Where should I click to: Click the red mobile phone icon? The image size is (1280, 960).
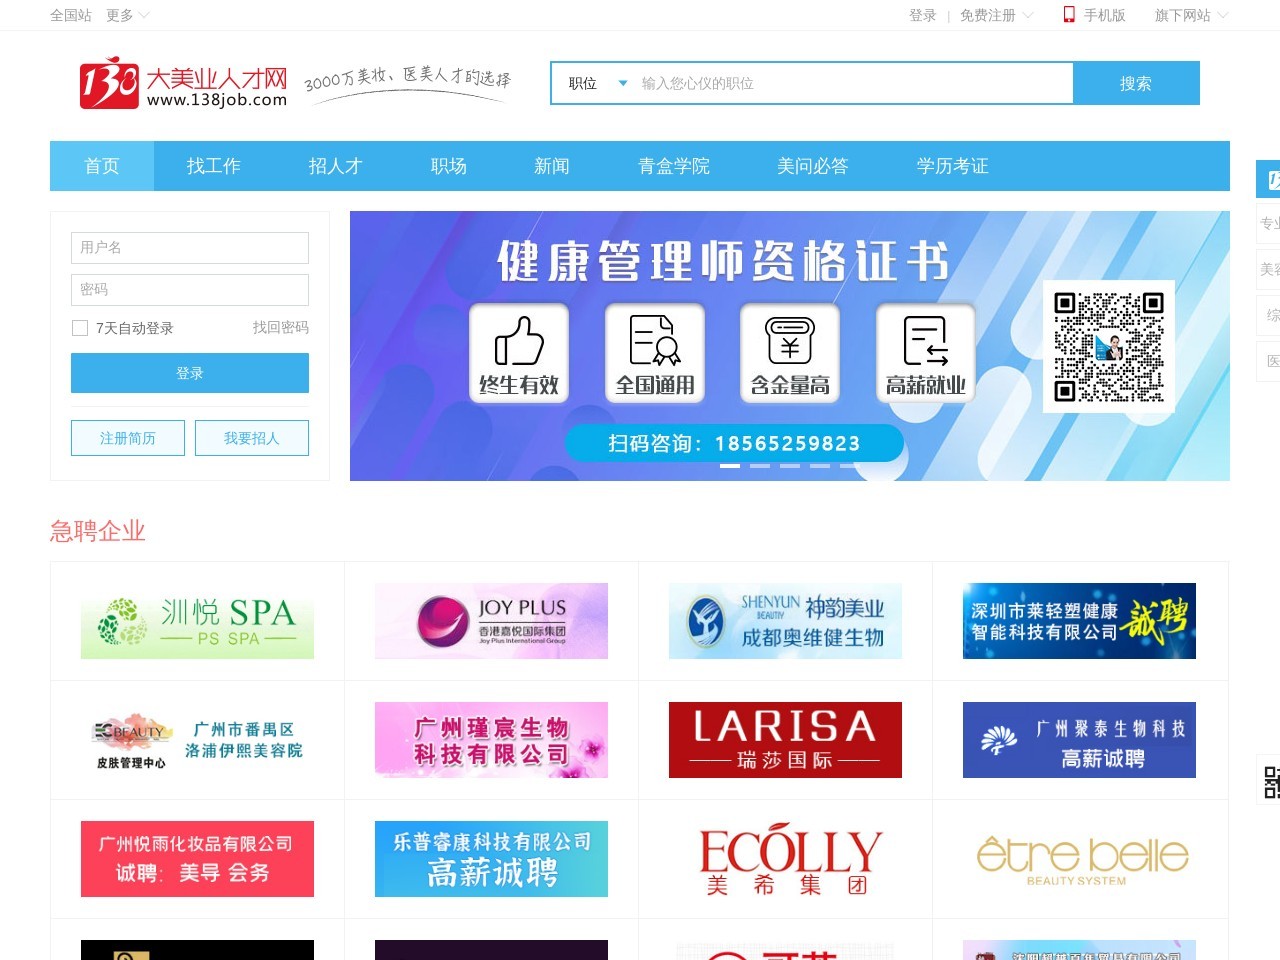tap(1069, 15)
